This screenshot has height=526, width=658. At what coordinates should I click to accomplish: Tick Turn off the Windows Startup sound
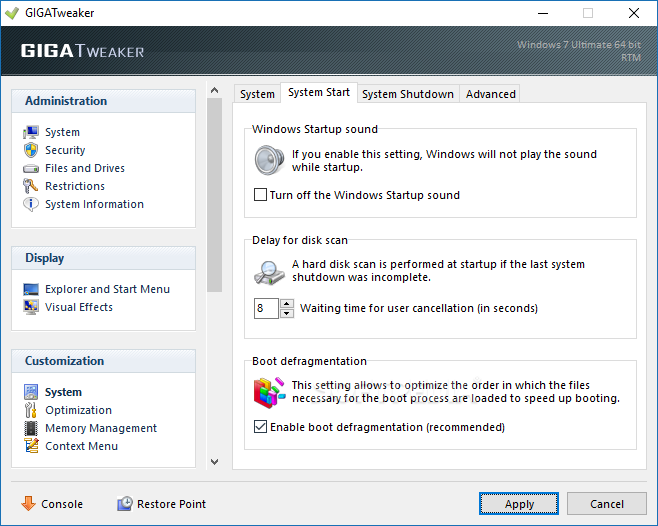point(260,195)
